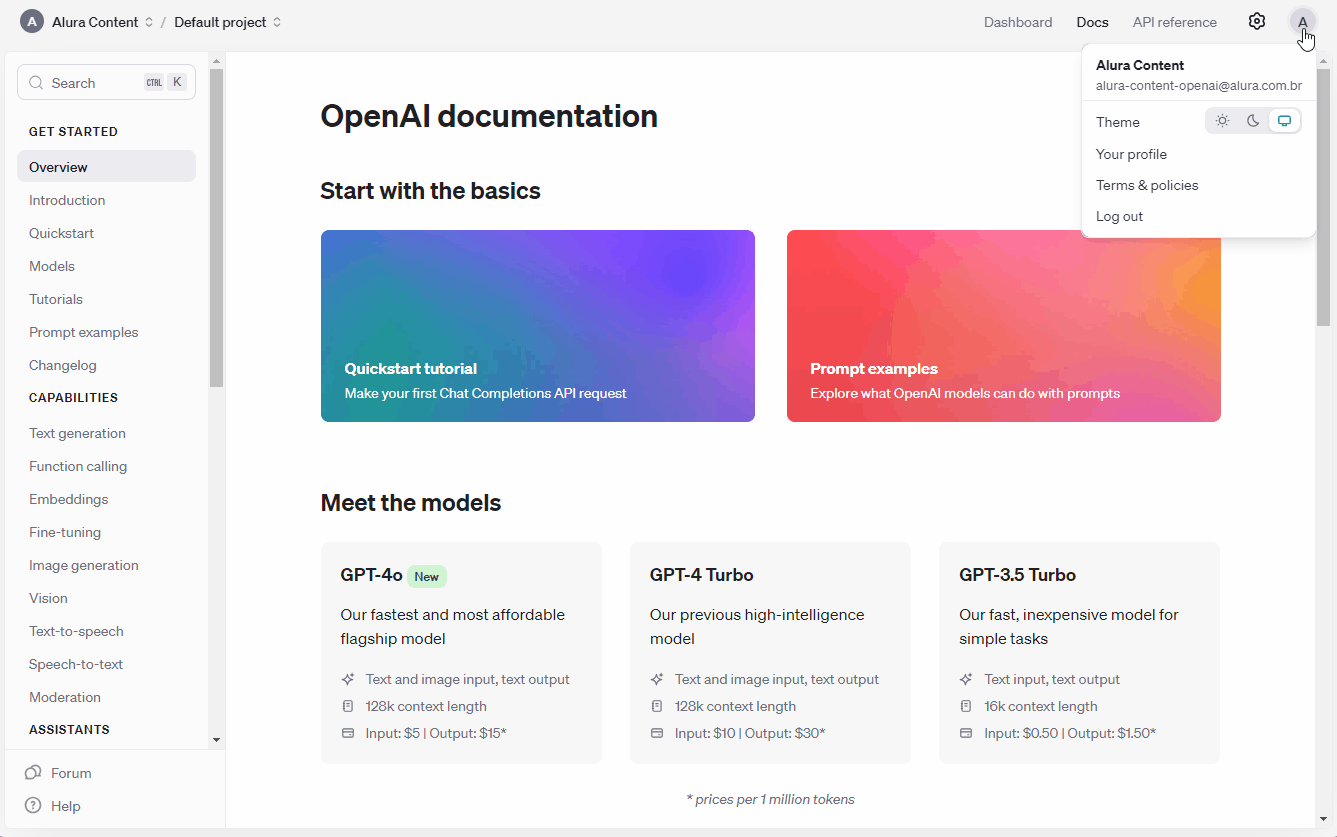Image resolution: width=1337 pixels, height=837 pixels.
Task: Open the GPT-4 Turbo model card title
Action: (x=701, y=575)
